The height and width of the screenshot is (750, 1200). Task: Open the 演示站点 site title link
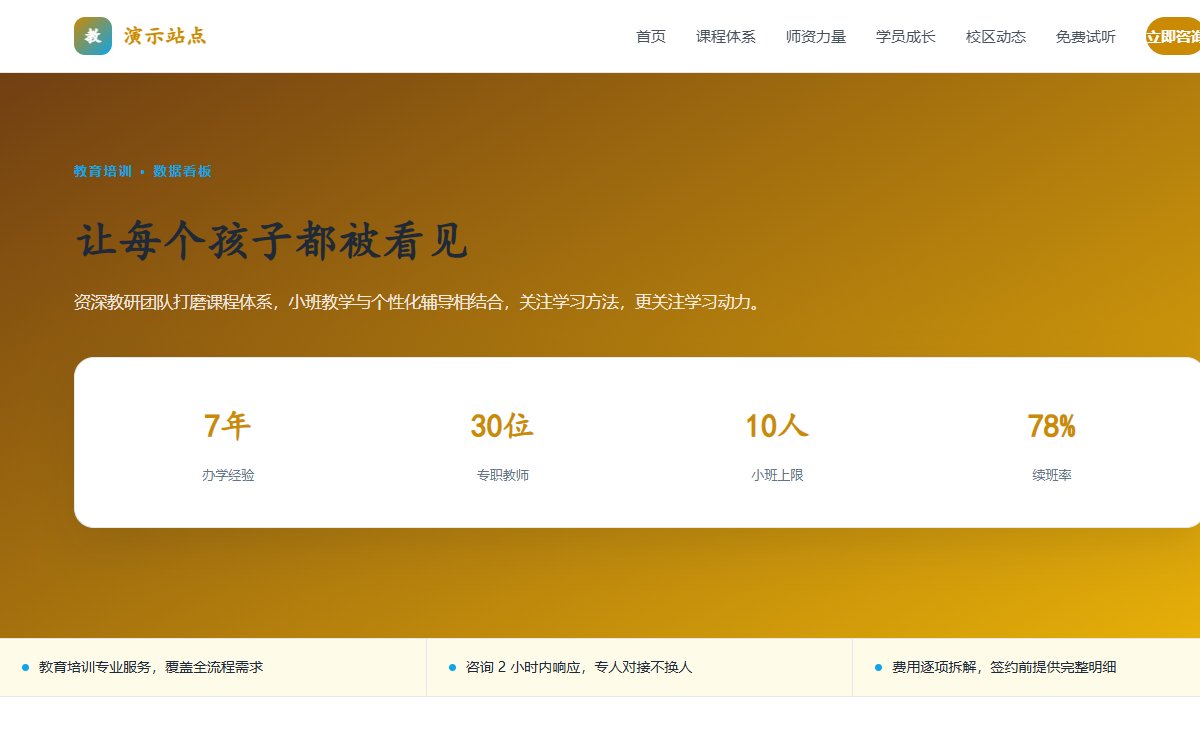coord(165,36)
